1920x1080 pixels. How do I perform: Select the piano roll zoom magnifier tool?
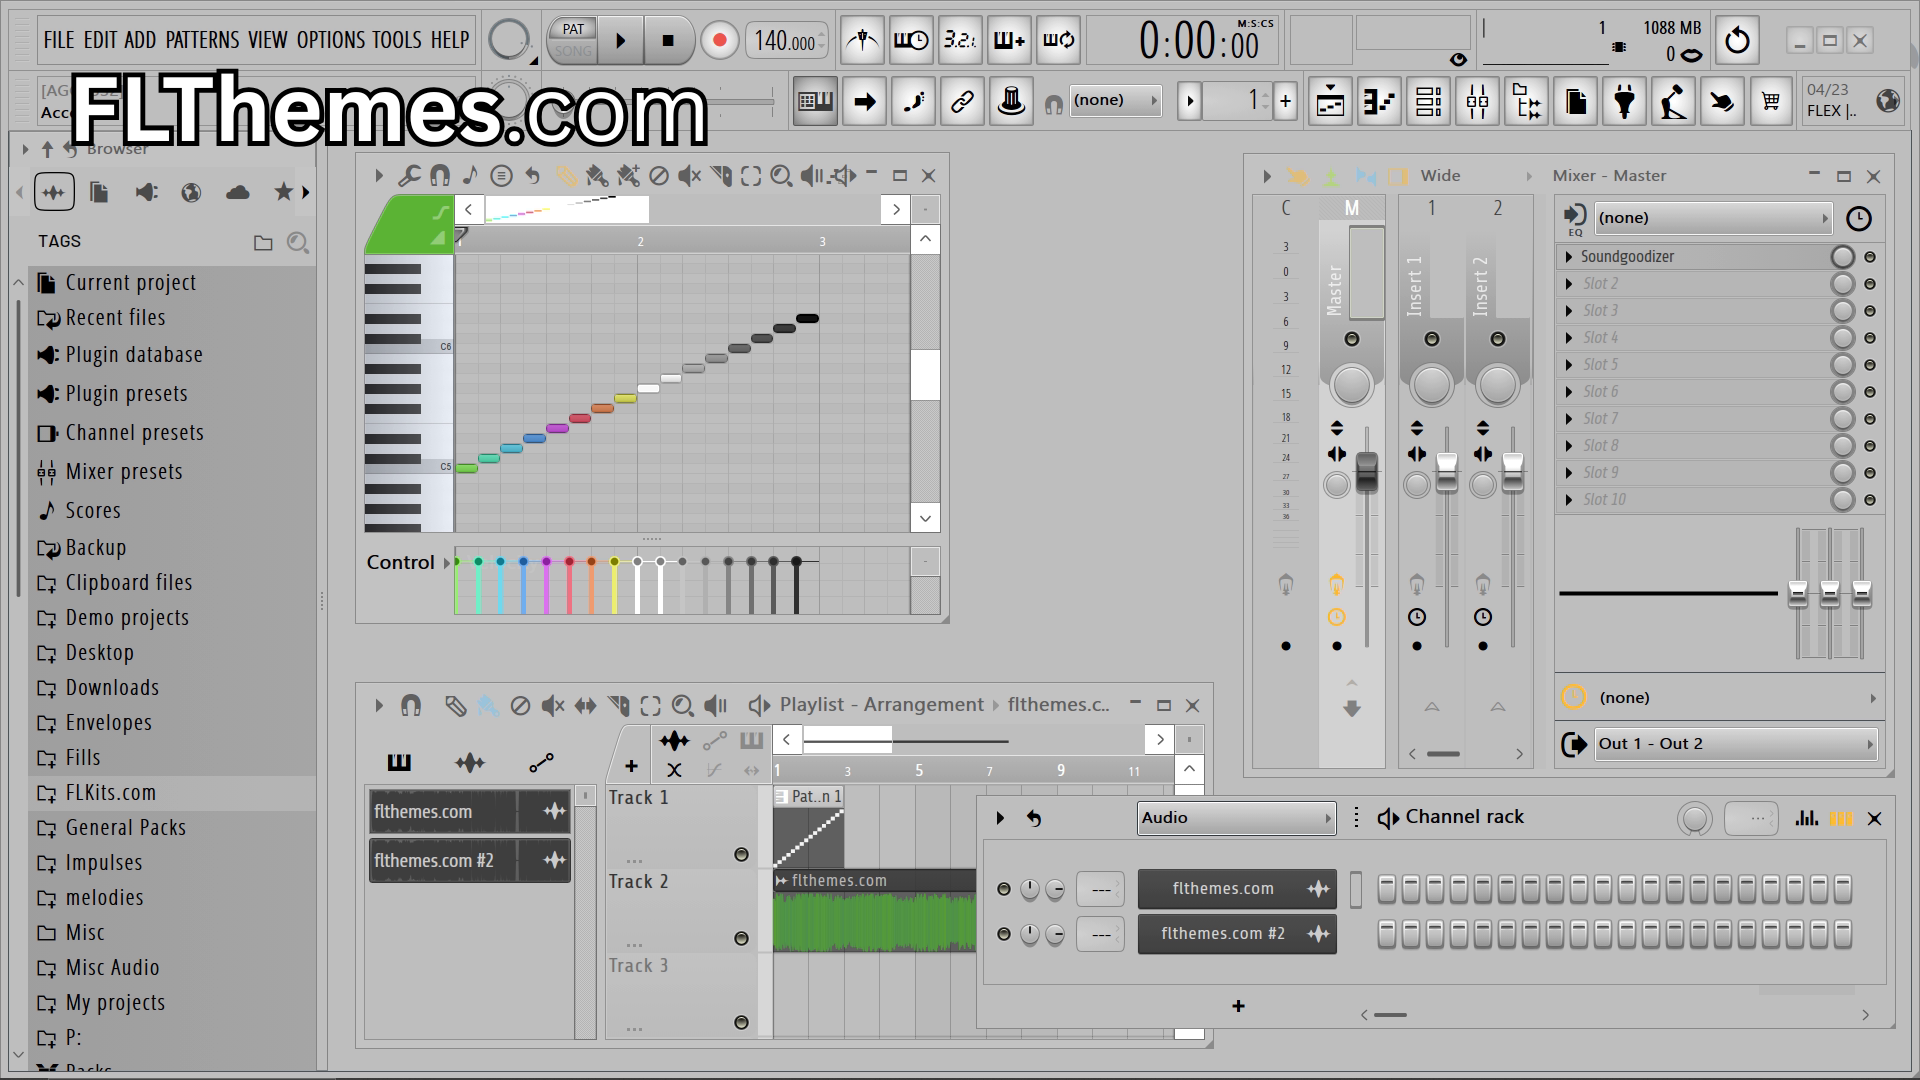[781, 176]
